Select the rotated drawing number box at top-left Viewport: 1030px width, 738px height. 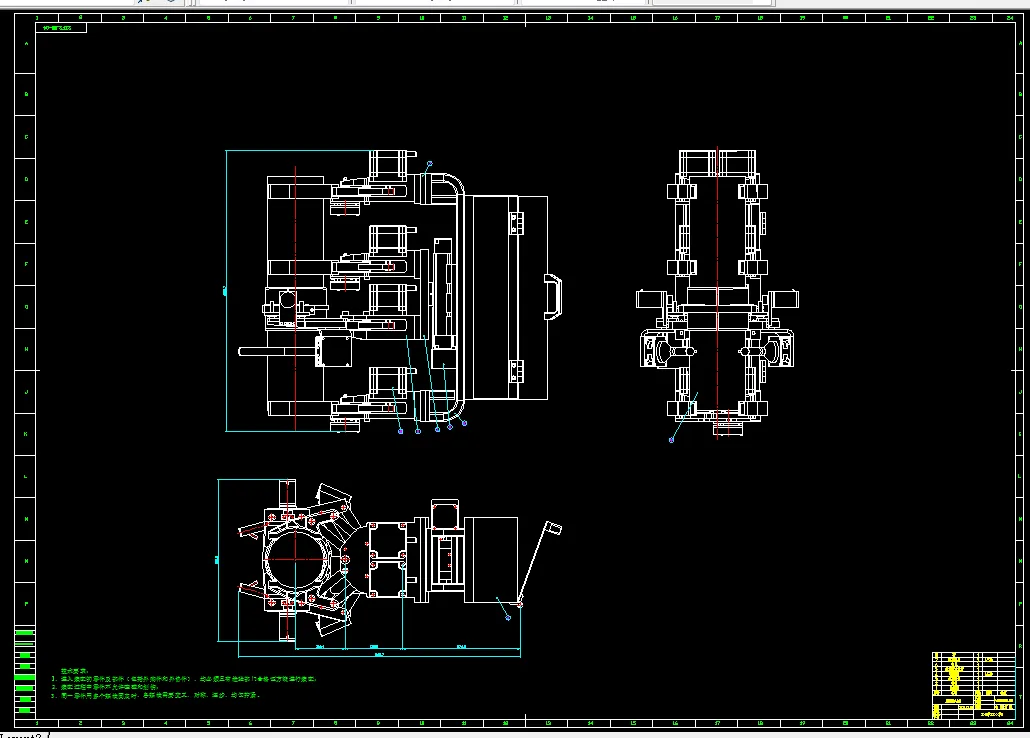pos(61,28)
